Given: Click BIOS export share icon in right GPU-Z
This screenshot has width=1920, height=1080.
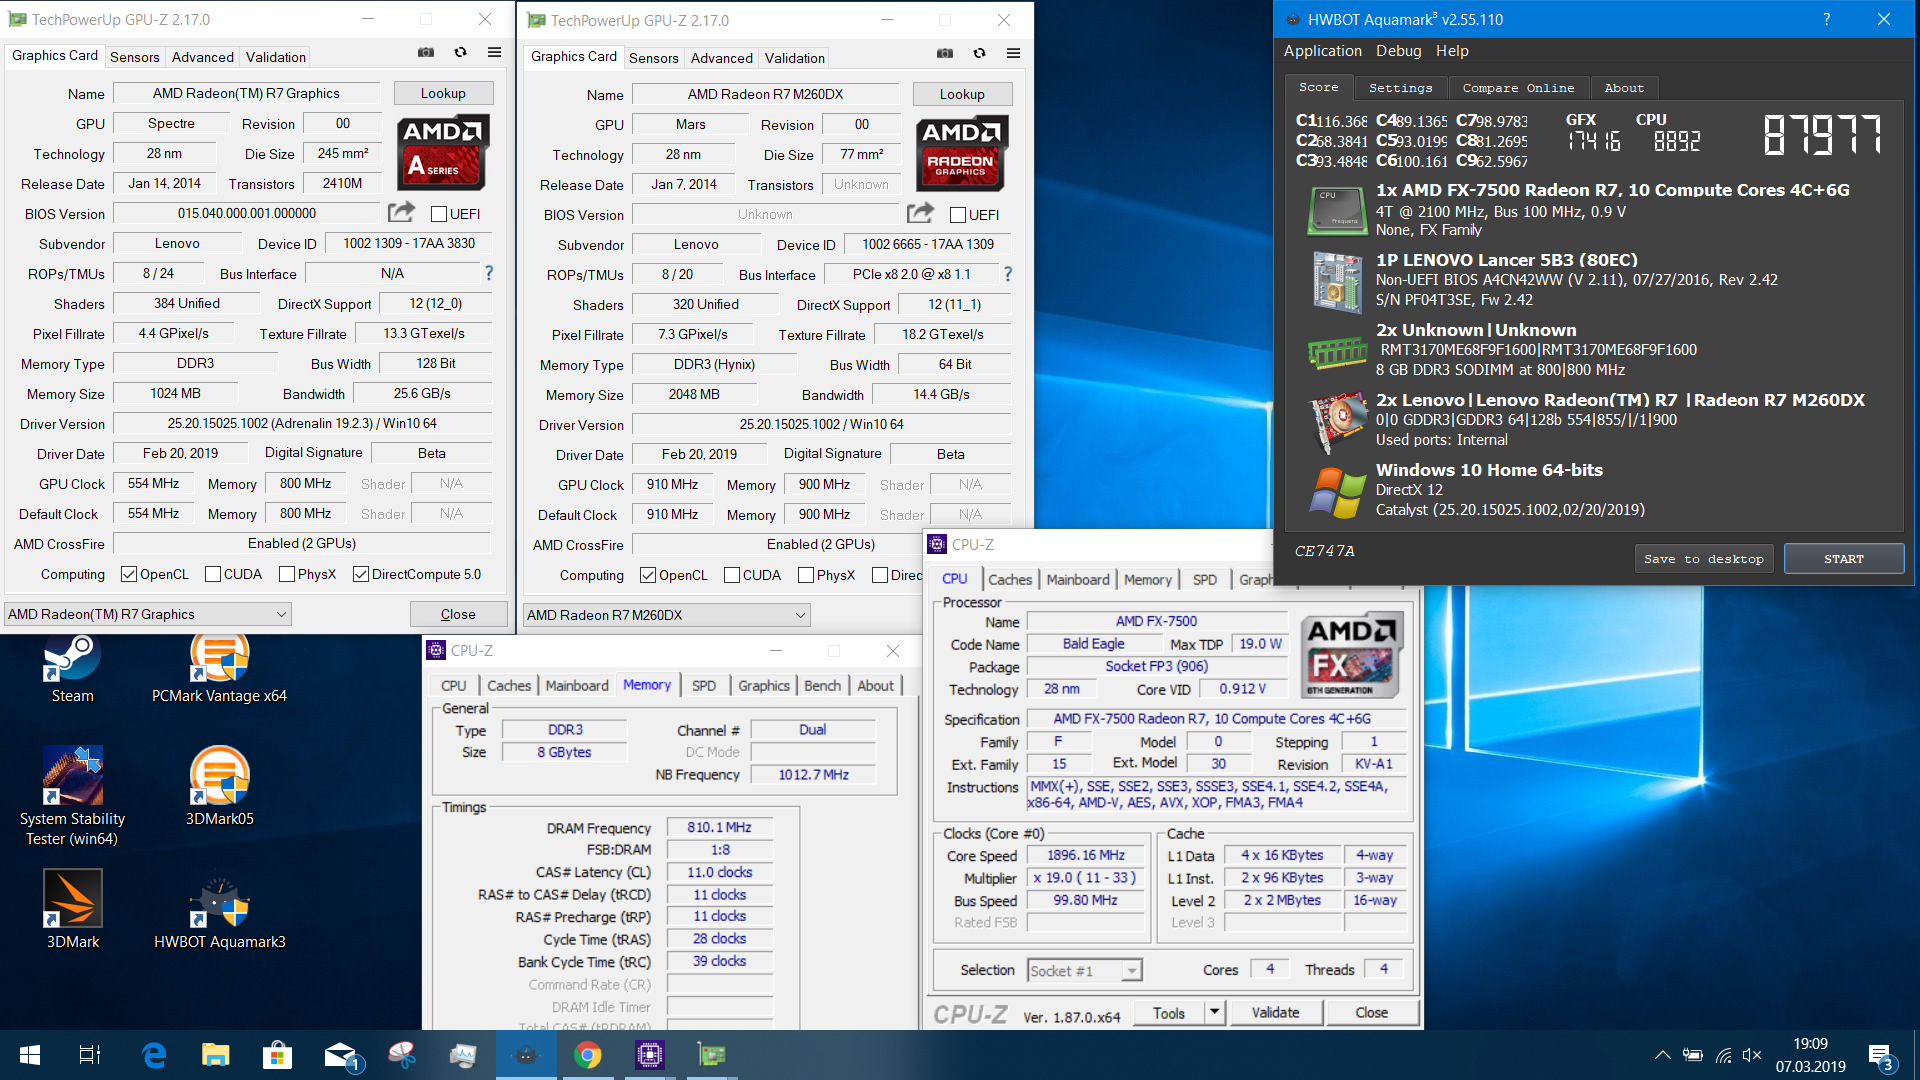Looking at the screenshot, I should [921, 213].
